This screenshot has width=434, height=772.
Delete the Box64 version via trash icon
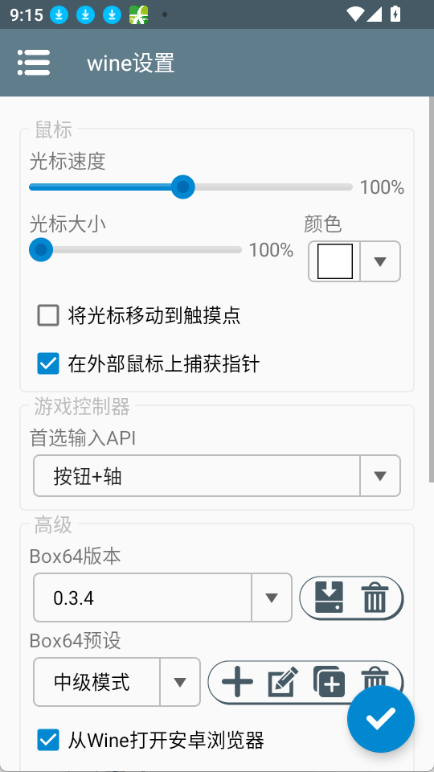pos(375,598)
